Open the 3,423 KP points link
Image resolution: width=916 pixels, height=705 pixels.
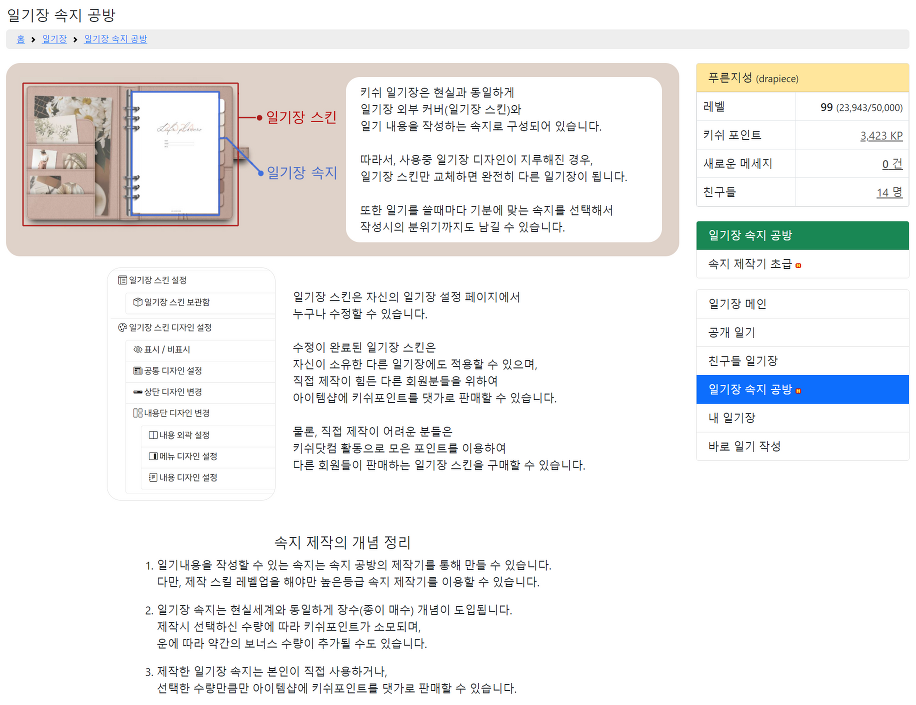881,135
